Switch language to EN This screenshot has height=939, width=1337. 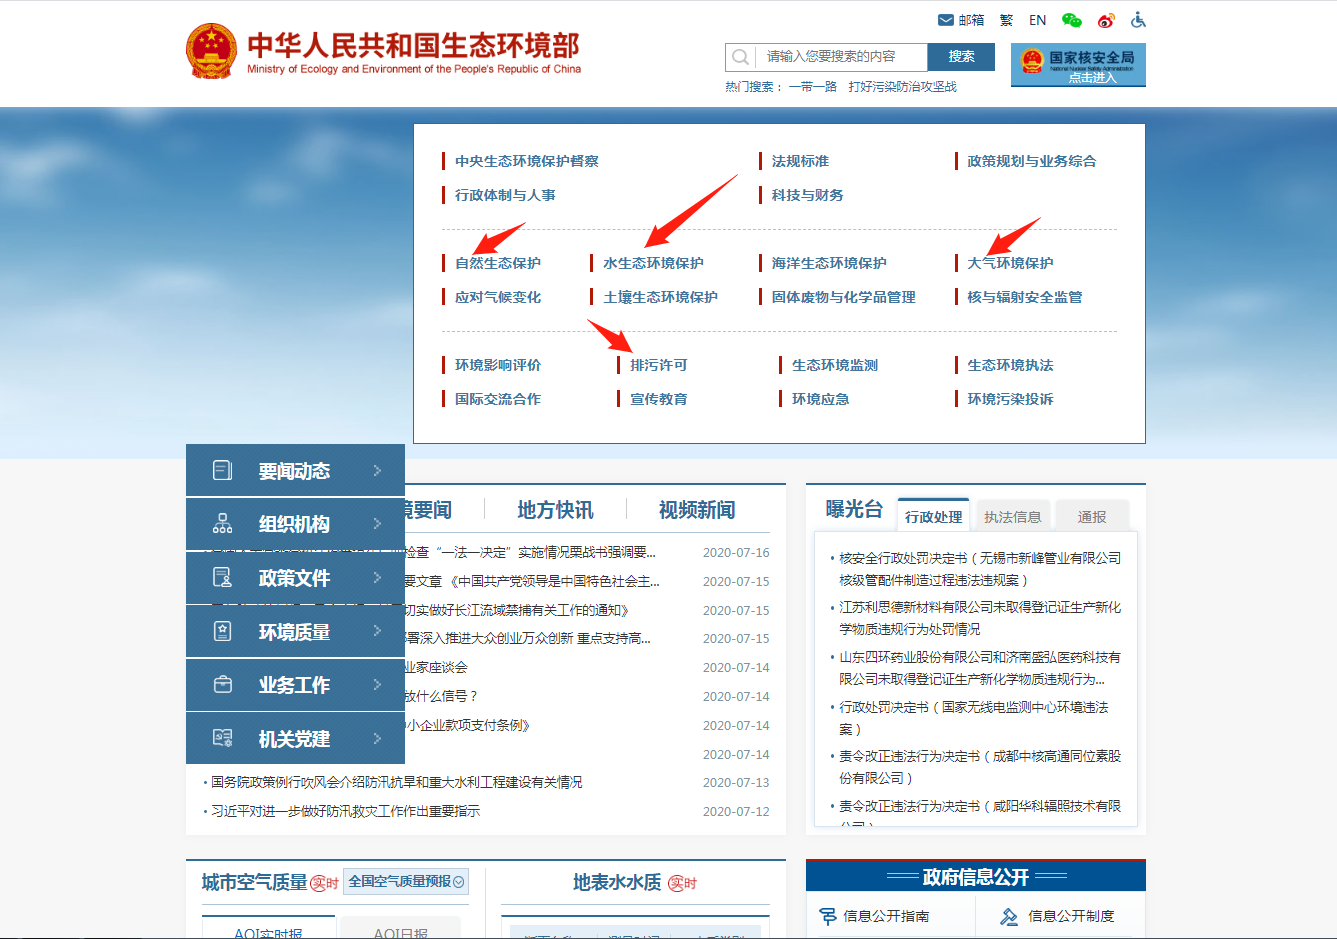point(1038,20)
